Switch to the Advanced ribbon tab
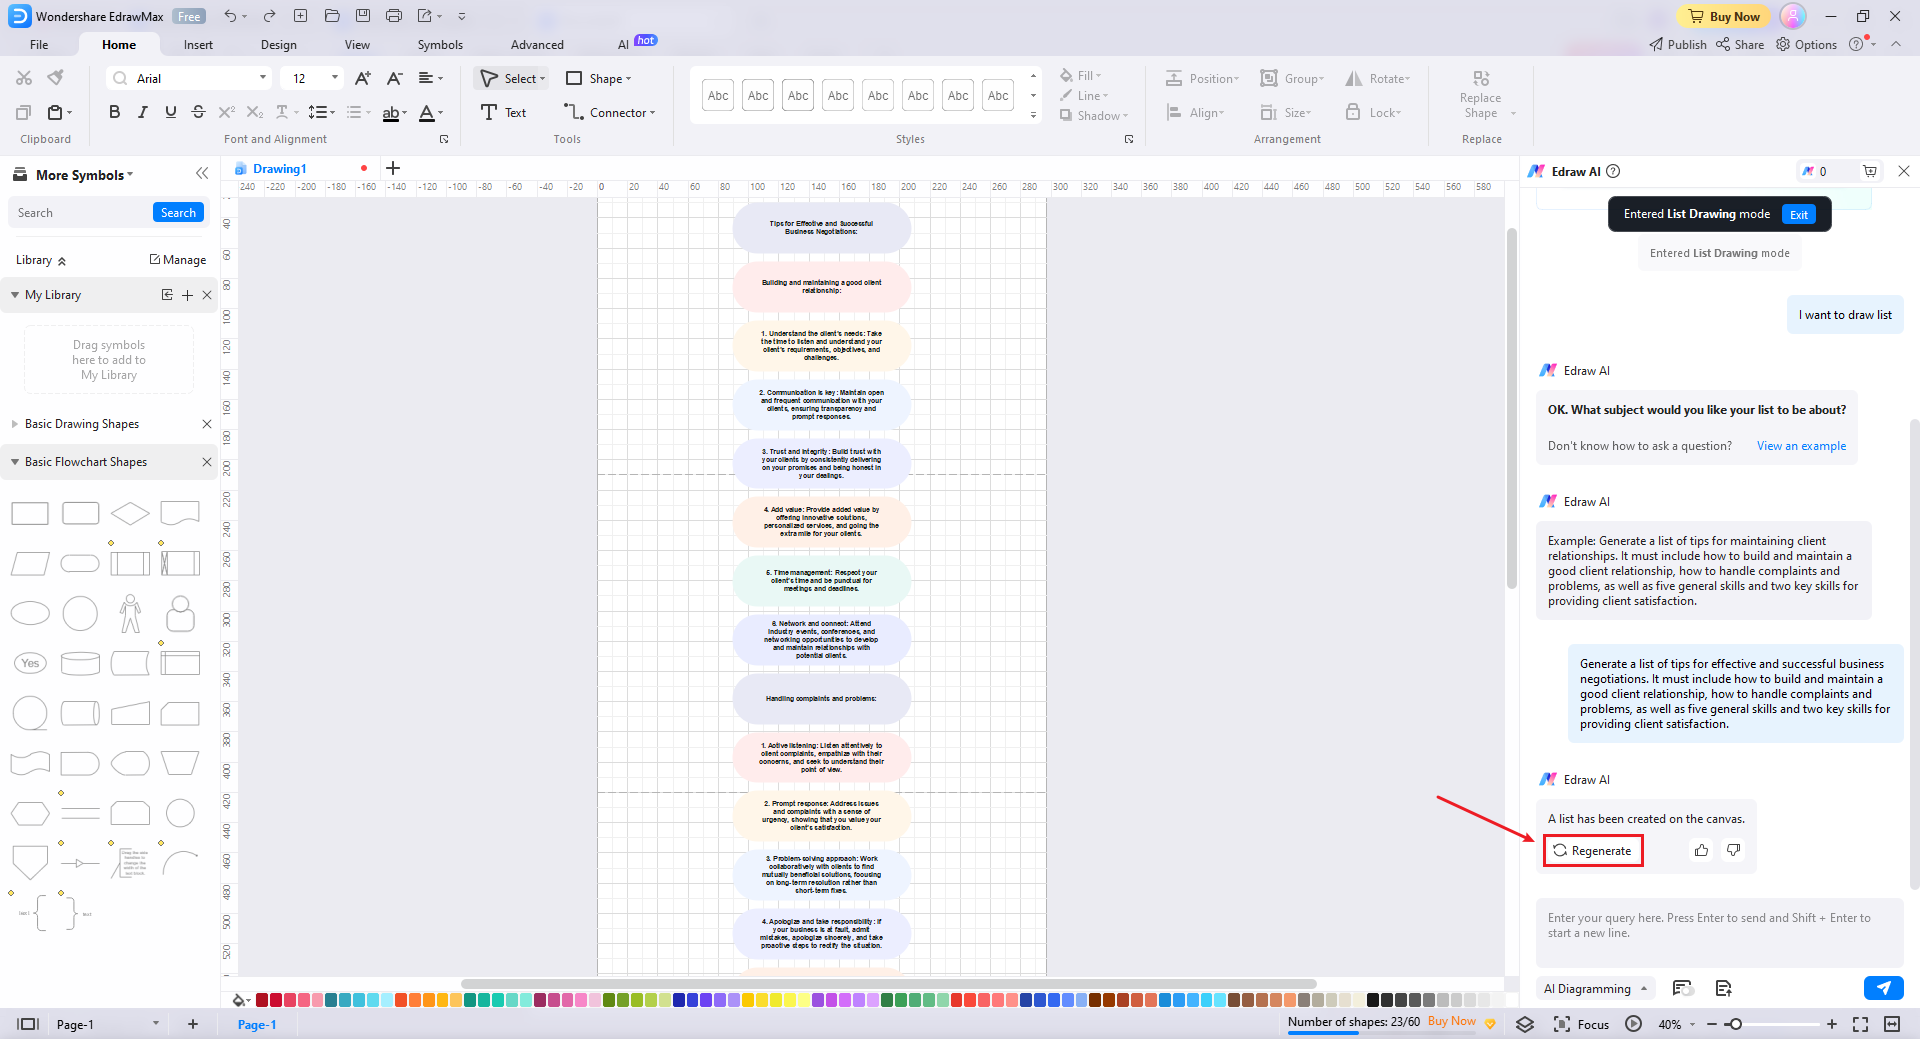This screenshot has width=1920, height=1039. [x=537, y=45]
